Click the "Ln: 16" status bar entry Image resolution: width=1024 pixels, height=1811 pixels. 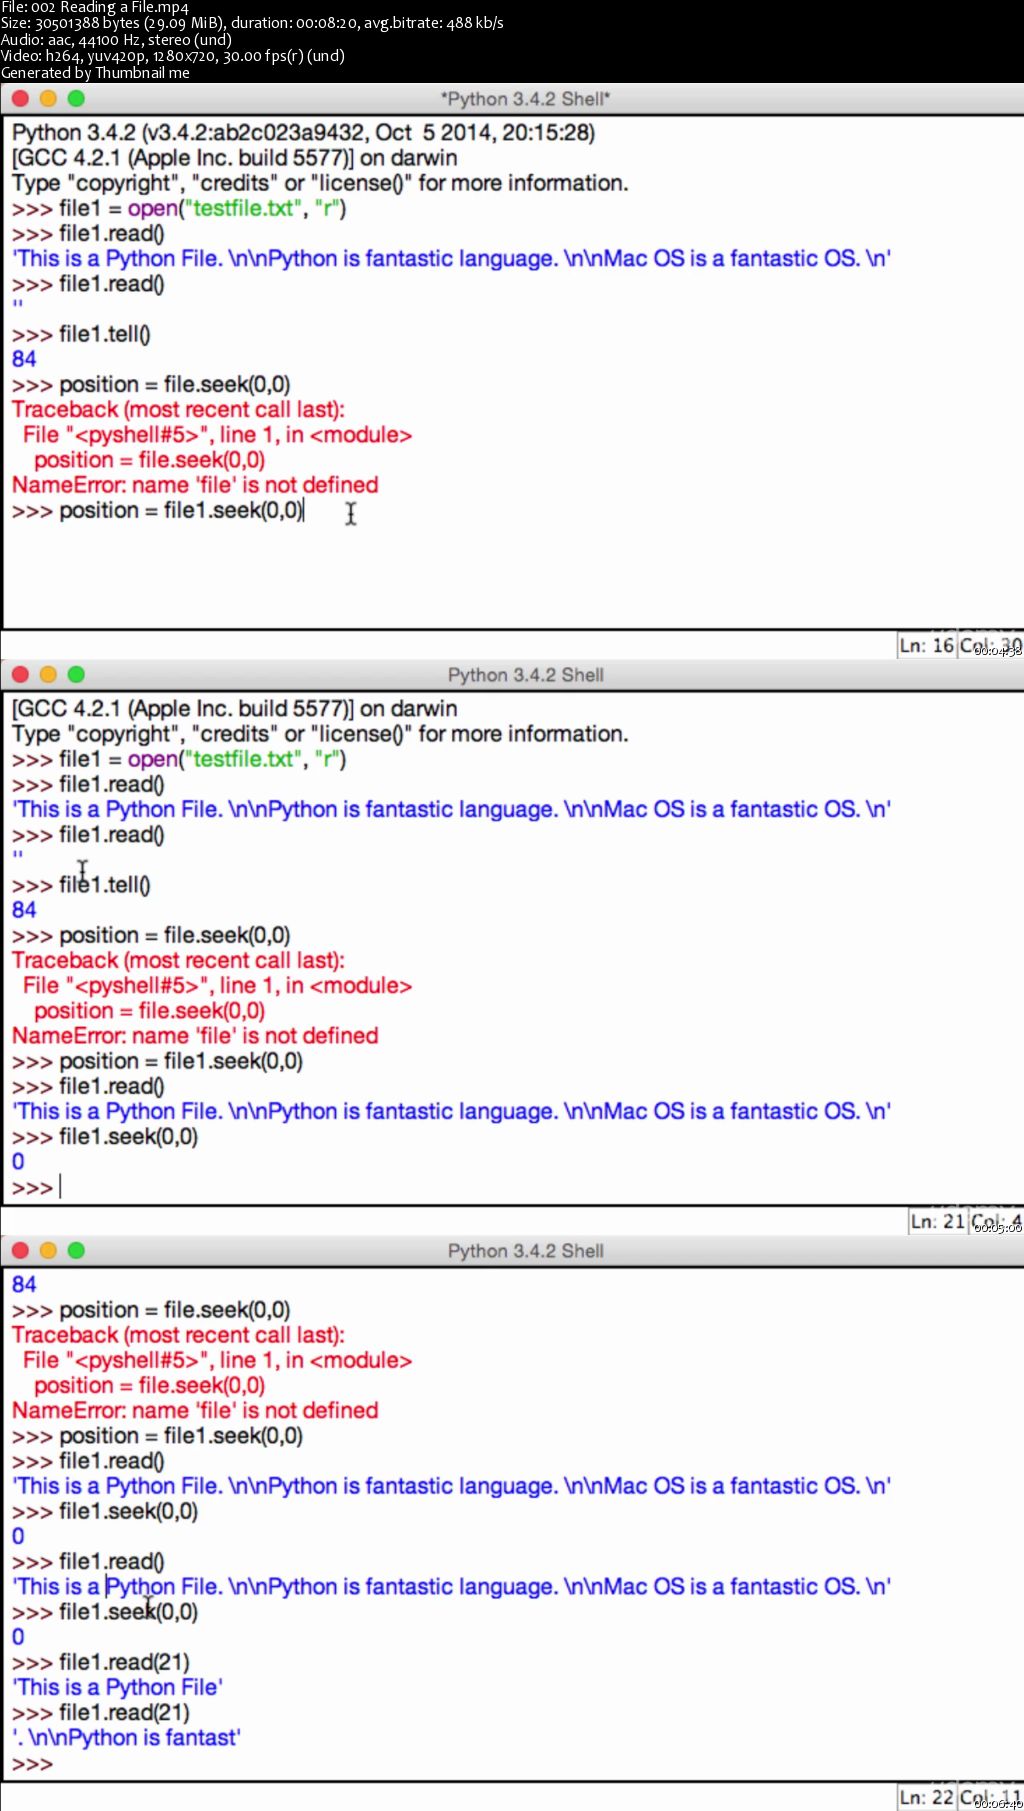(x=927, y=646)
